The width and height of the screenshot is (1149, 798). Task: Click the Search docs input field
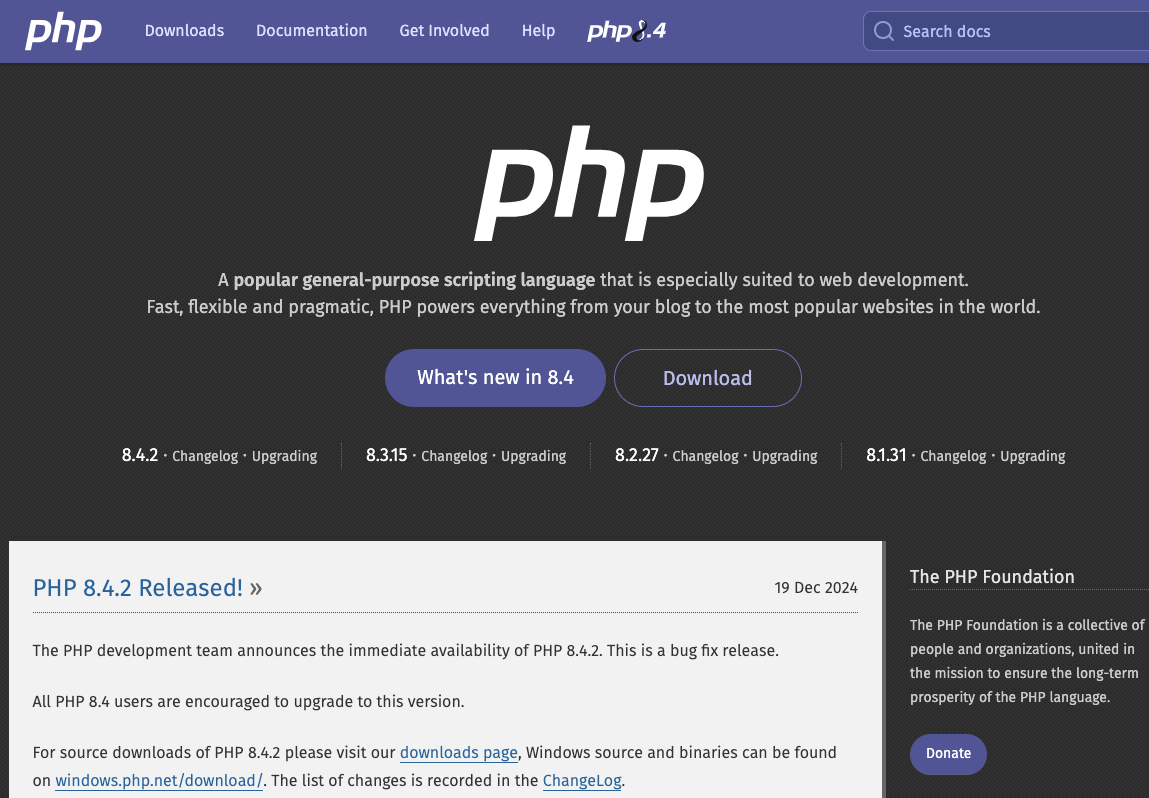[x=1010, y=31]
